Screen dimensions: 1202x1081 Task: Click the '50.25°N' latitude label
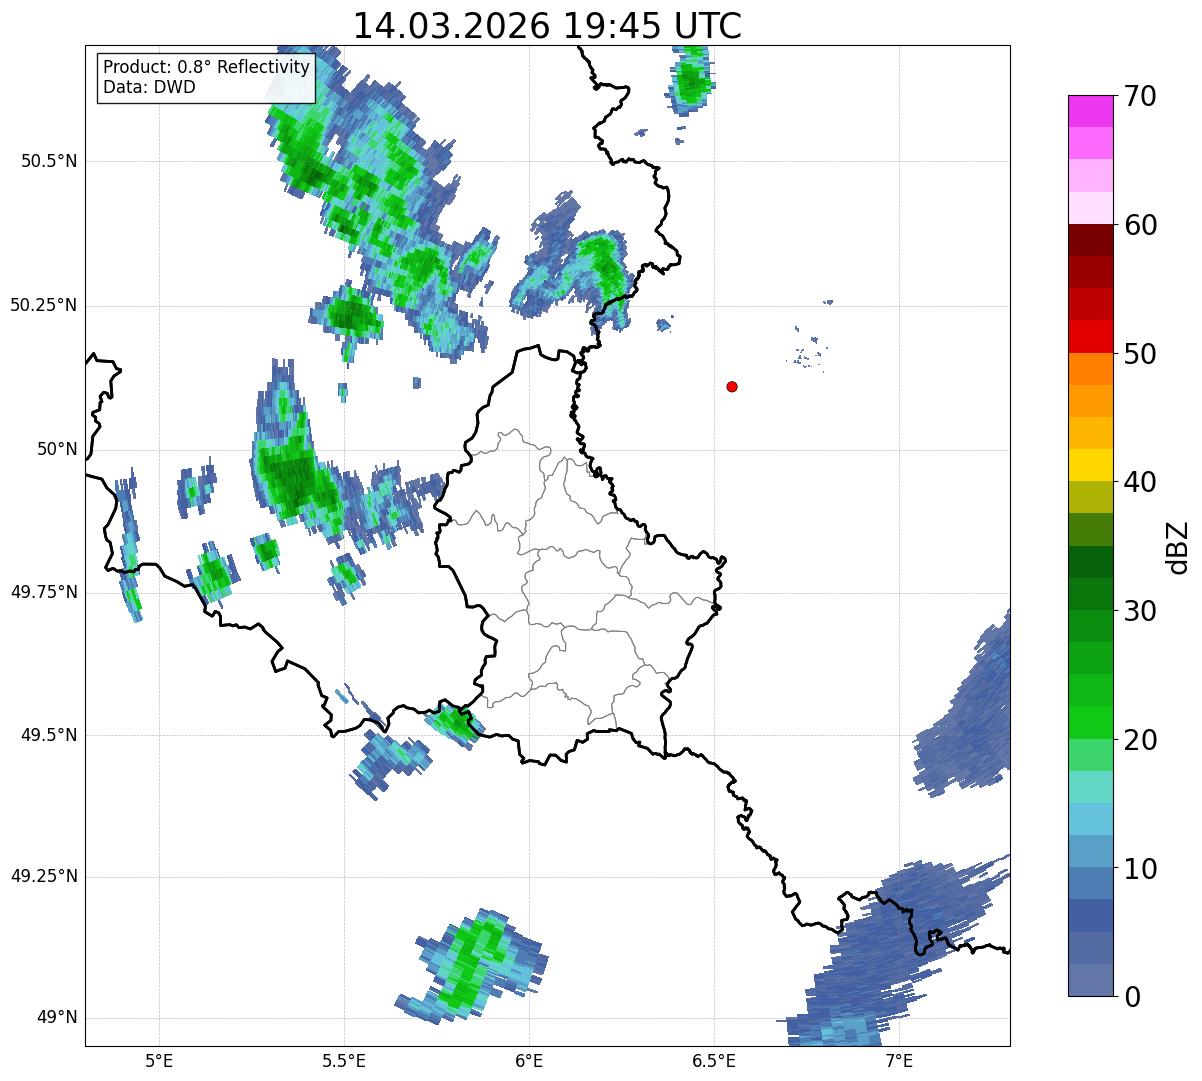click(x=44, y=305)
